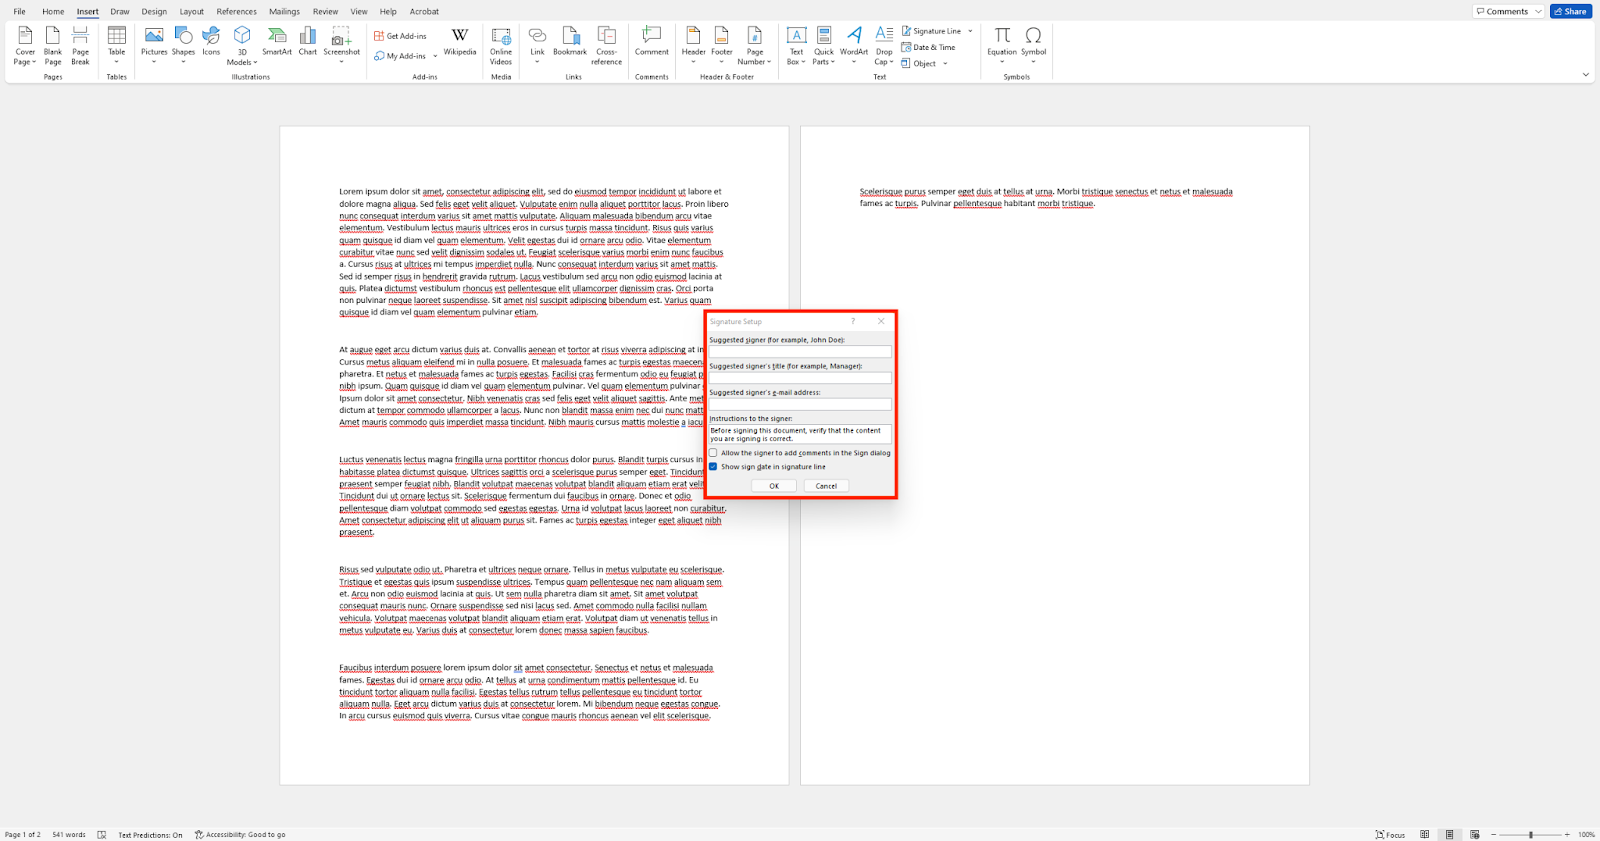Uncheck Show sign date in signature line
This screenshot has width=1600, height=841.
tap(714, 467)
